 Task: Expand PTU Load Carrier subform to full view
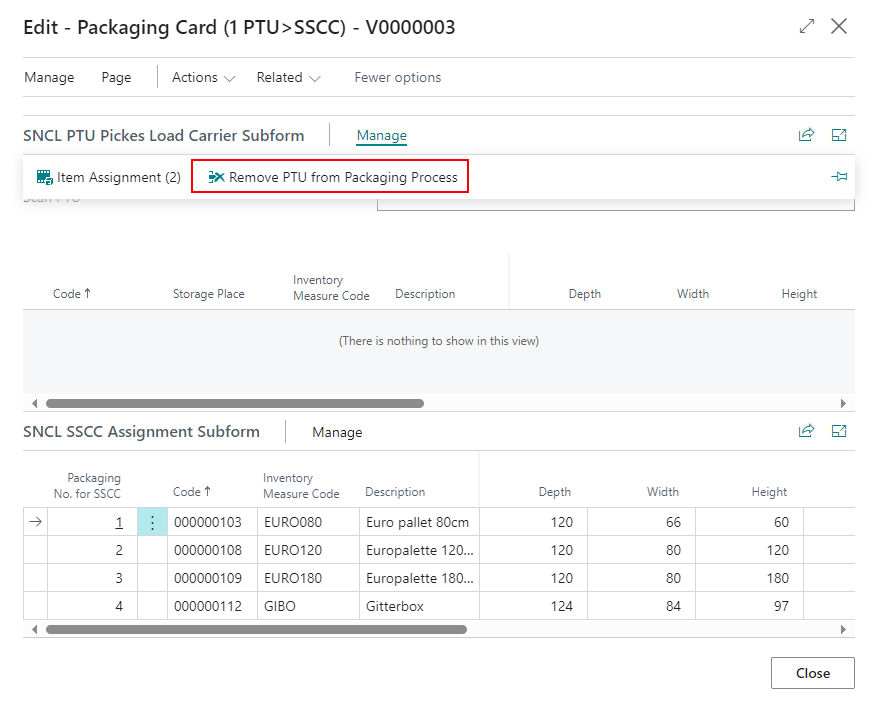pos(839,135)
